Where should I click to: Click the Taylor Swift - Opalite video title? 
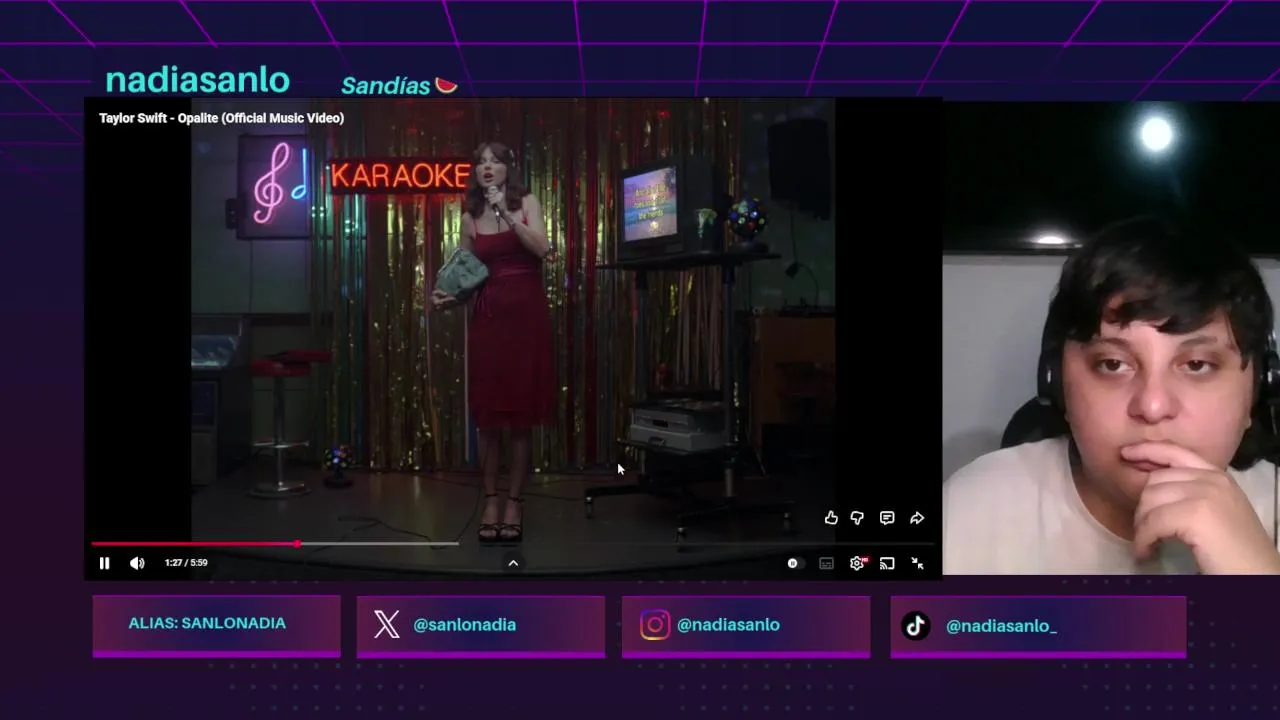click(221, 118)
